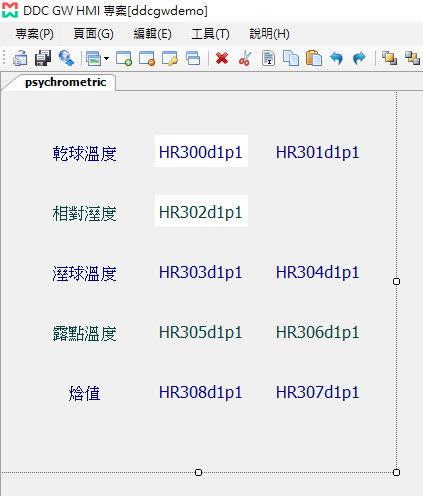Click the remove page icon with orange minus
The height and width of the screenshot is (496, 423).
(147, 58)
